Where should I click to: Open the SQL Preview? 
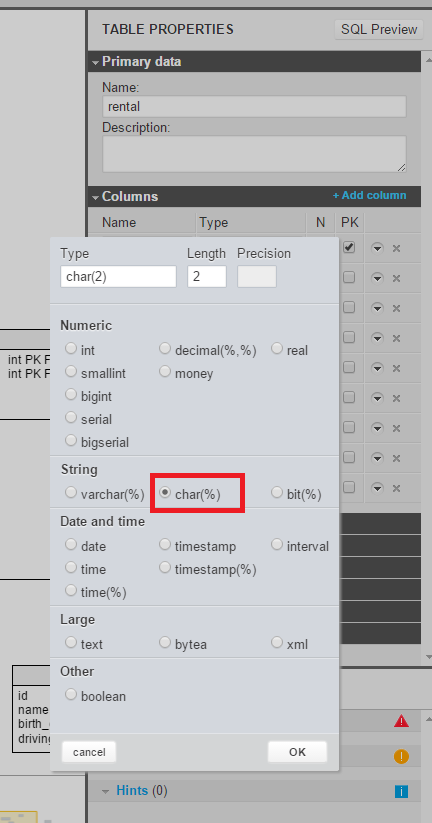pos(379,29)
